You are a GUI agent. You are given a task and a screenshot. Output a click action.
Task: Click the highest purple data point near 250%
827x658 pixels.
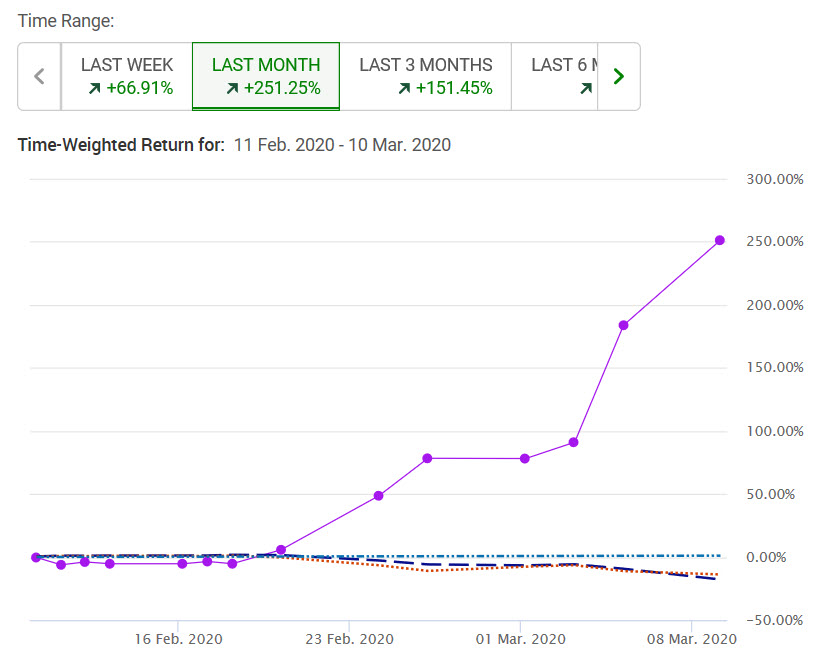(719, 240)
